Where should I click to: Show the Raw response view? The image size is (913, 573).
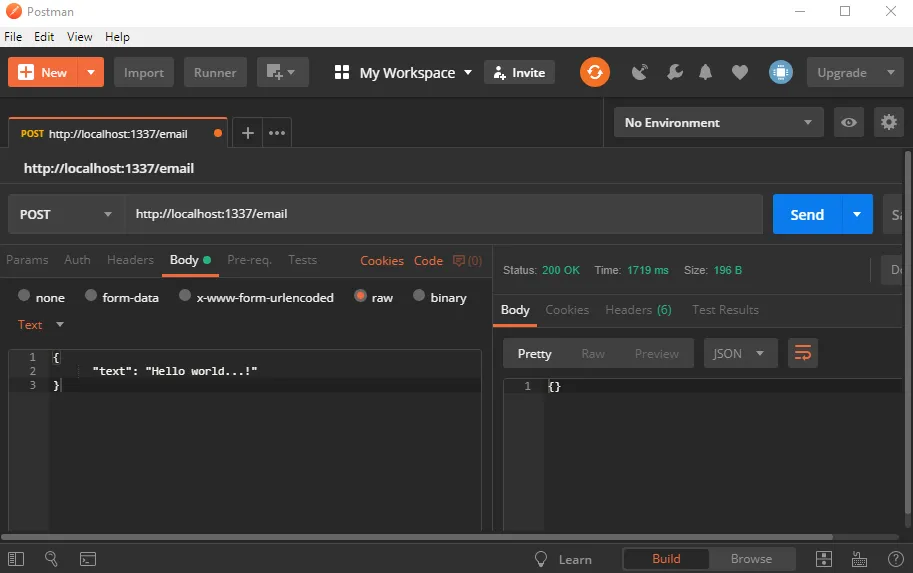[593, 353]
